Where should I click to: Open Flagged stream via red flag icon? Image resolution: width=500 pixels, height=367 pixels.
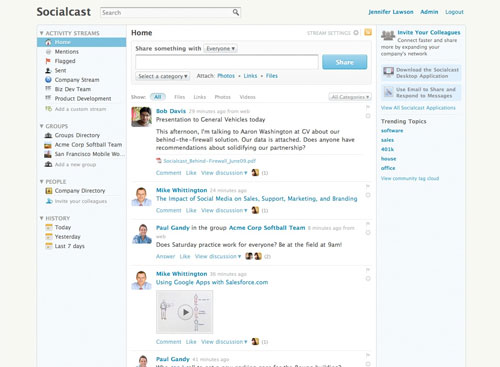click(x=48, y=61)
